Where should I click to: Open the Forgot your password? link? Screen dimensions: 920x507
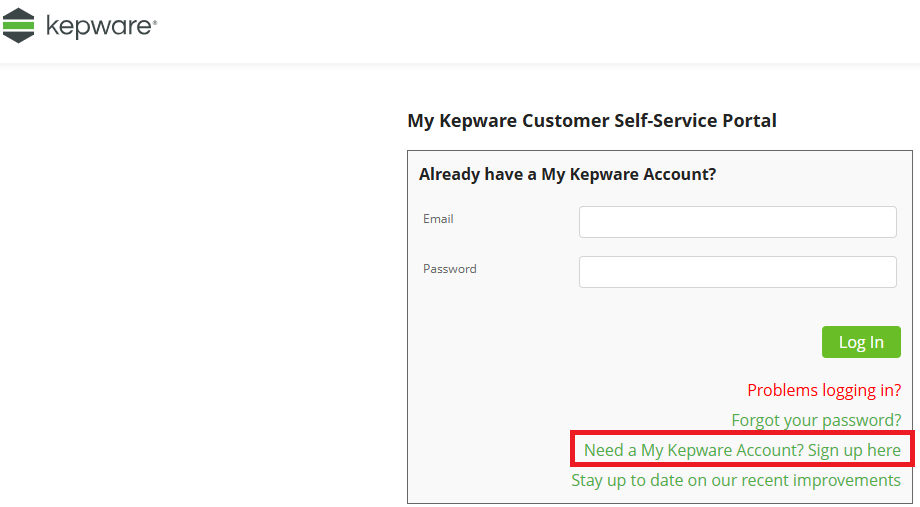pyautogui.click(x=816, y=420)
